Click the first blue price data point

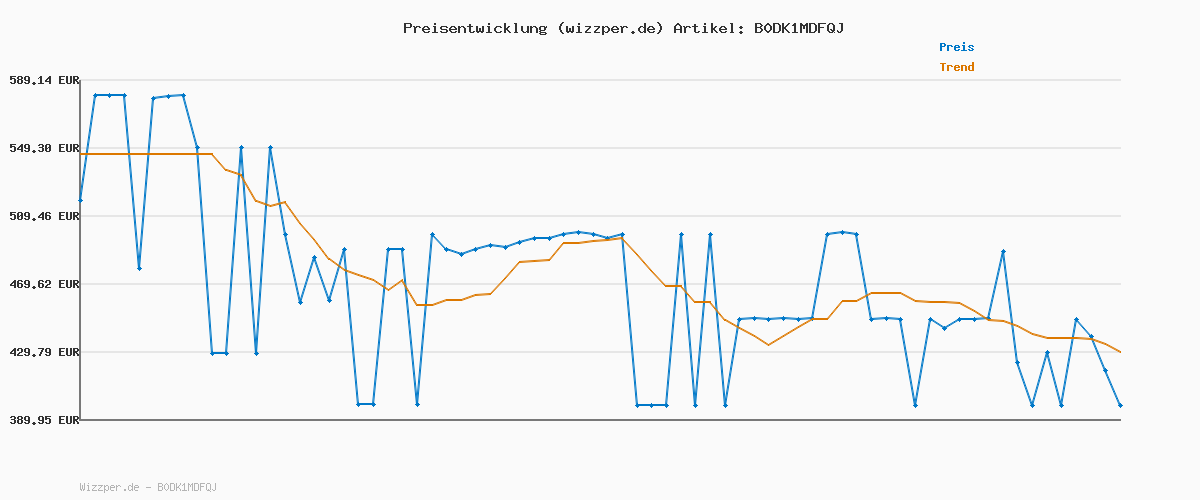coord(81,201)
